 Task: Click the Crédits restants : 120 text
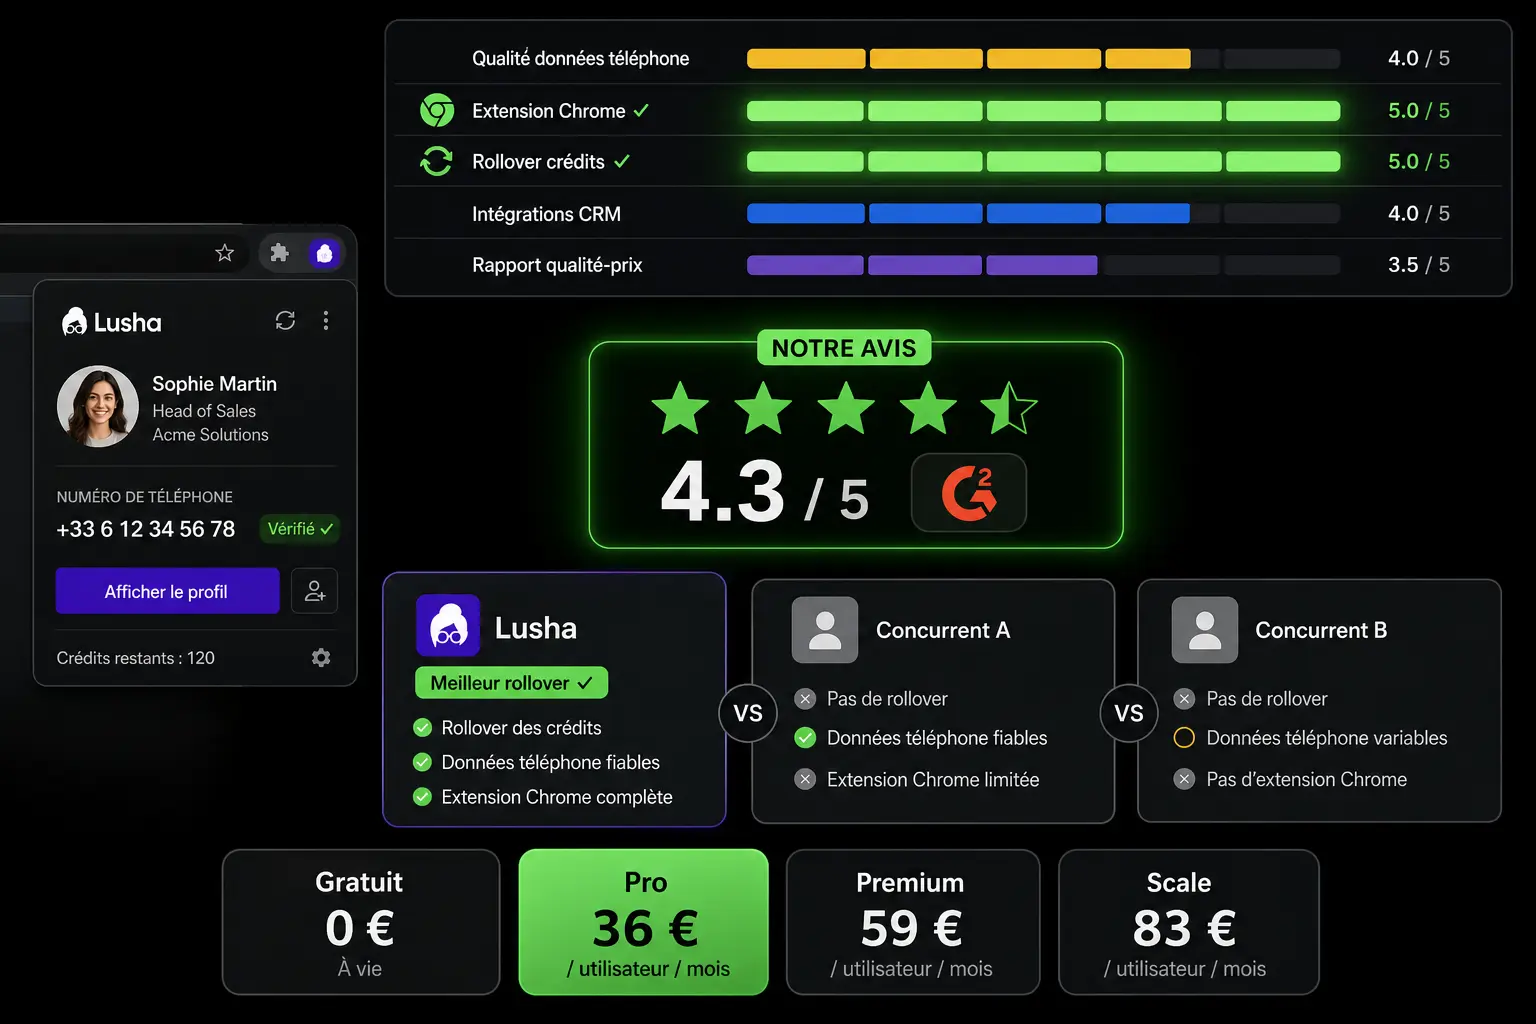click(136, 658)
